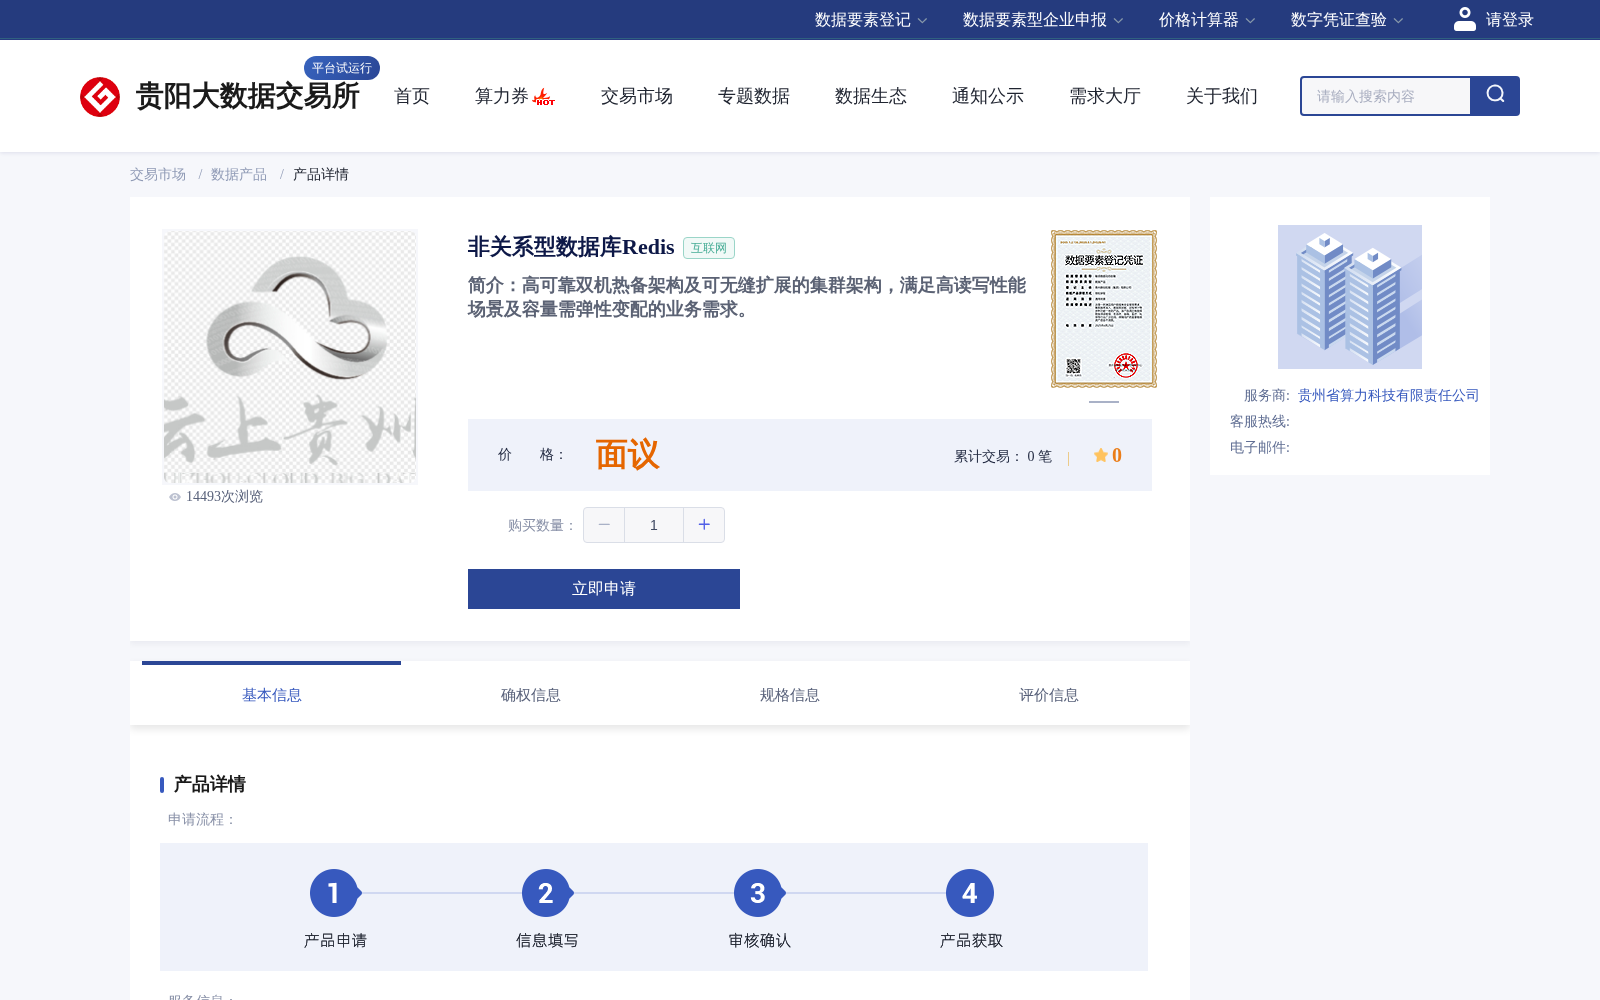1600x1000 pixels.
Task: Click the product title 非关系型数据库Redis
Action: 571,247
